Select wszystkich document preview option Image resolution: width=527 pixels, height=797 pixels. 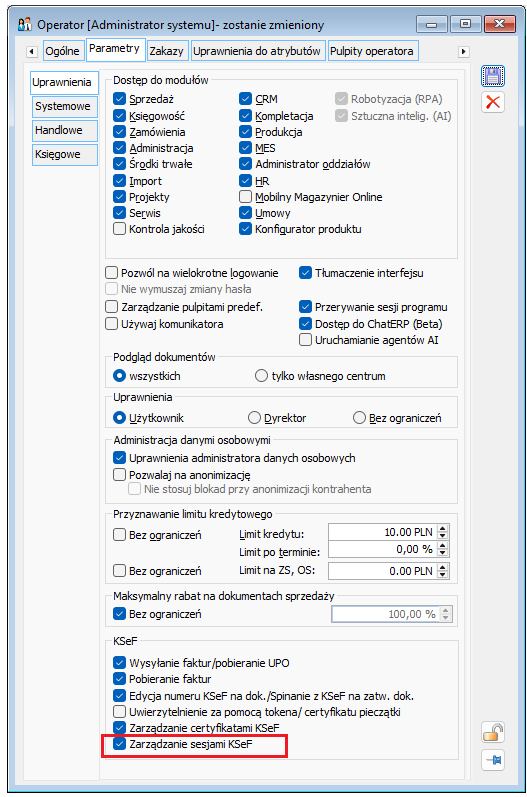(x=119, y=376)
